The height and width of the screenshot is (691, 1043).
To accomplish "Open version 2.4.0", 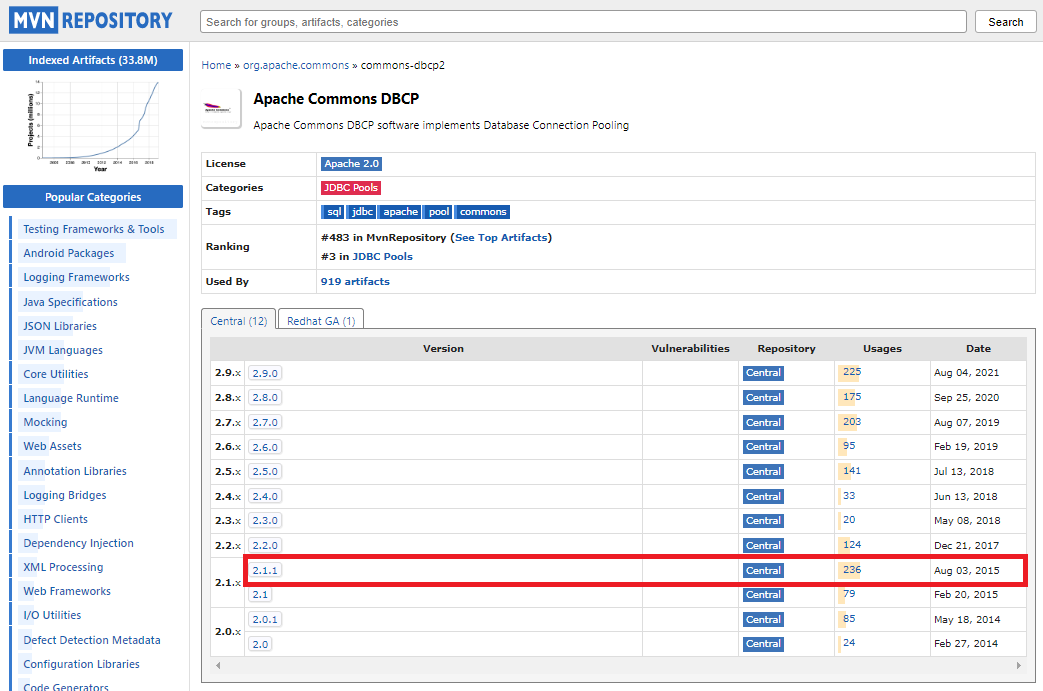I will pos(265,496).
